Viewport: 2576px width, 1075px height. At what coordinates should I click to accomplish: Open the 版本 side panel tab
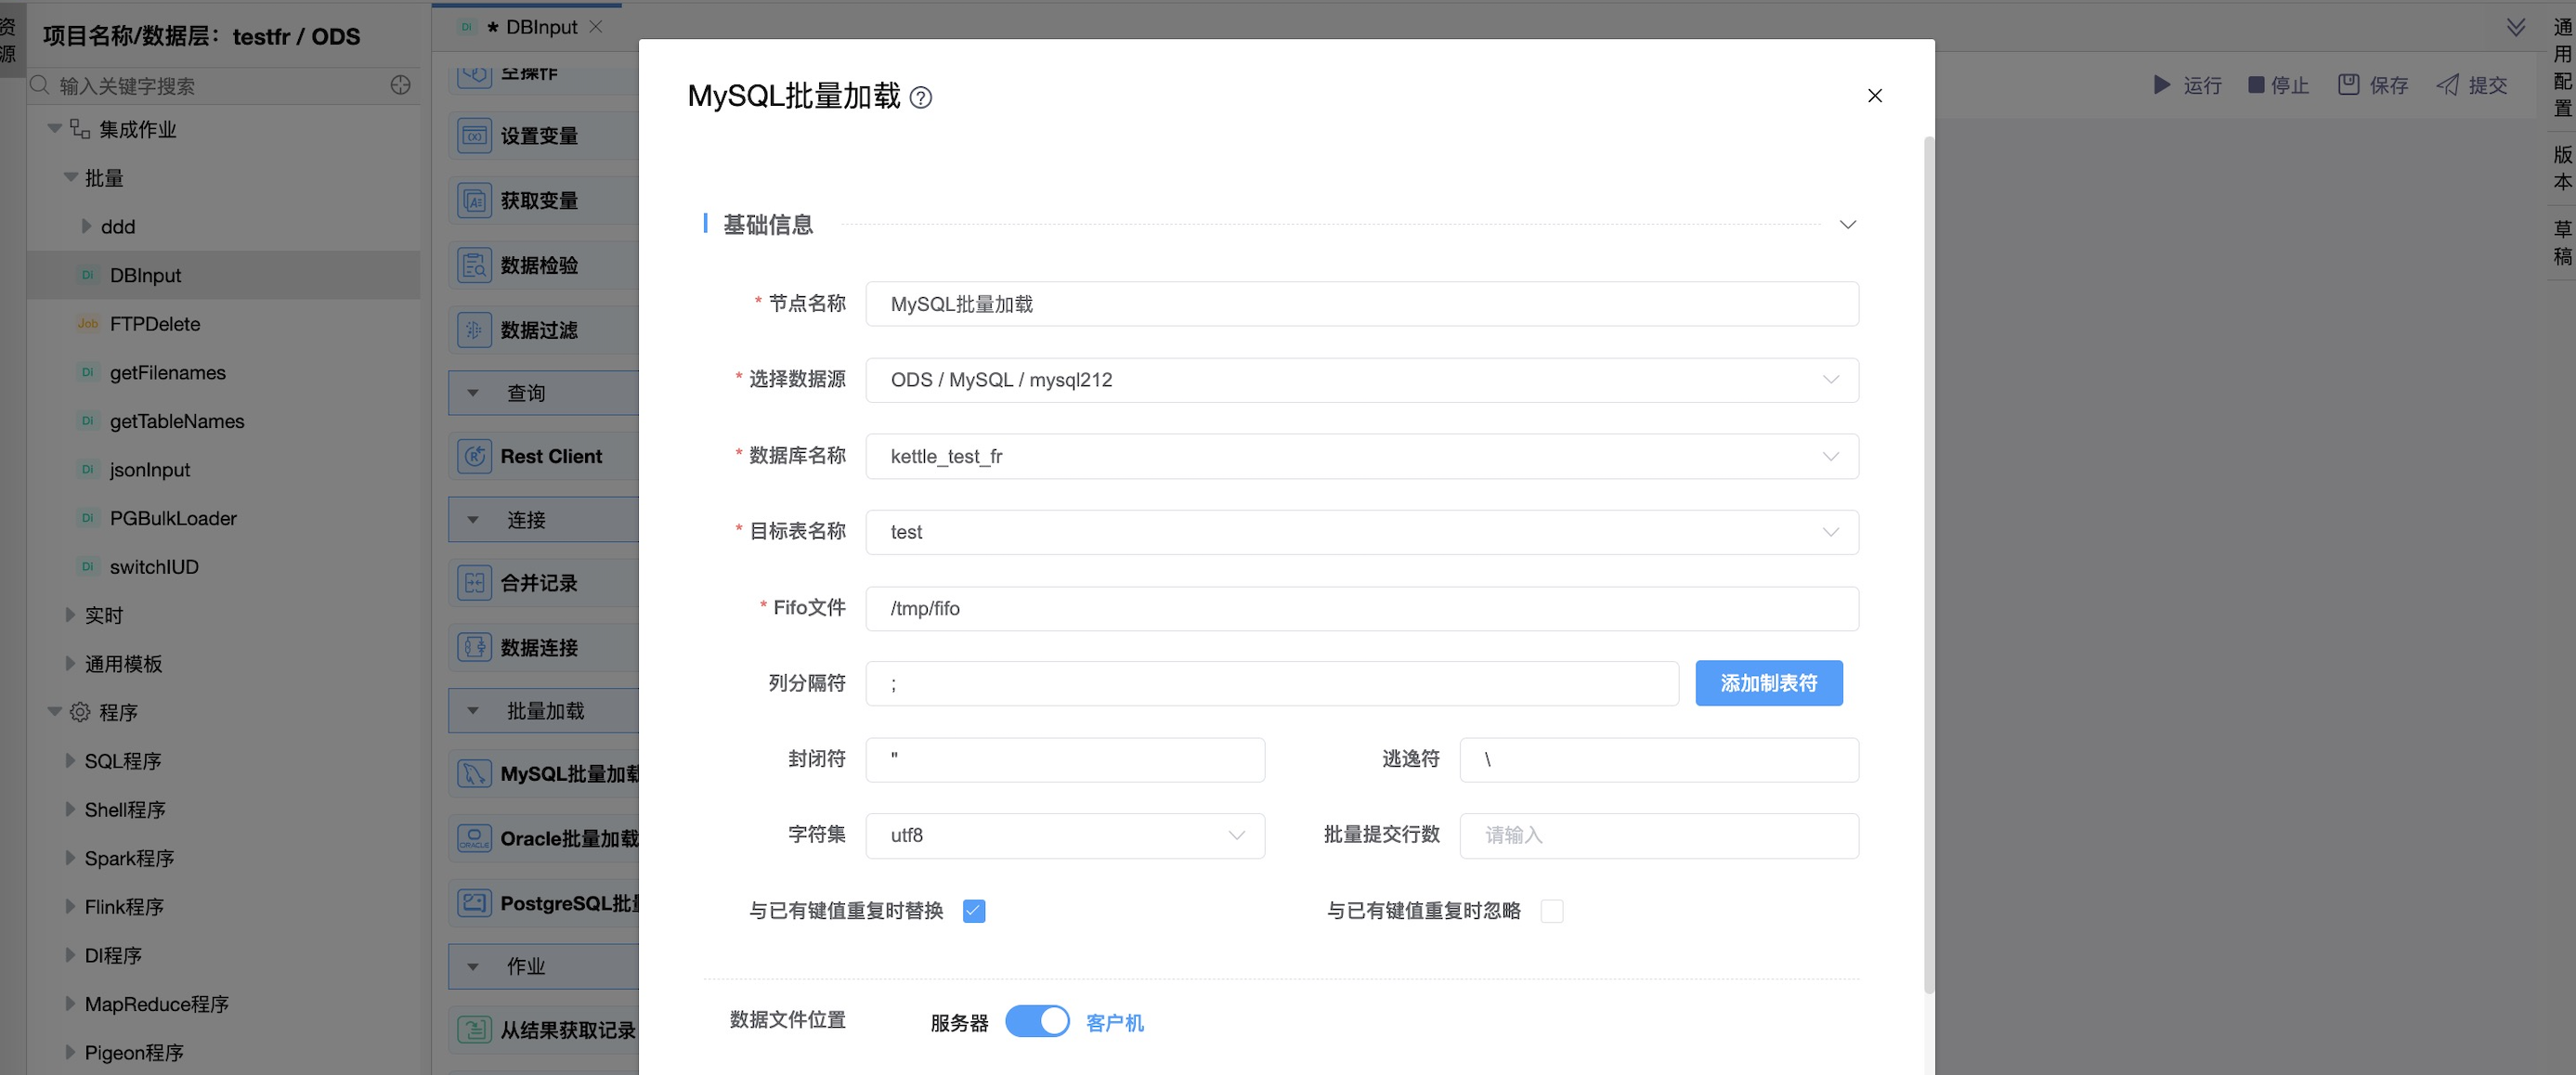click(2562, 168)
